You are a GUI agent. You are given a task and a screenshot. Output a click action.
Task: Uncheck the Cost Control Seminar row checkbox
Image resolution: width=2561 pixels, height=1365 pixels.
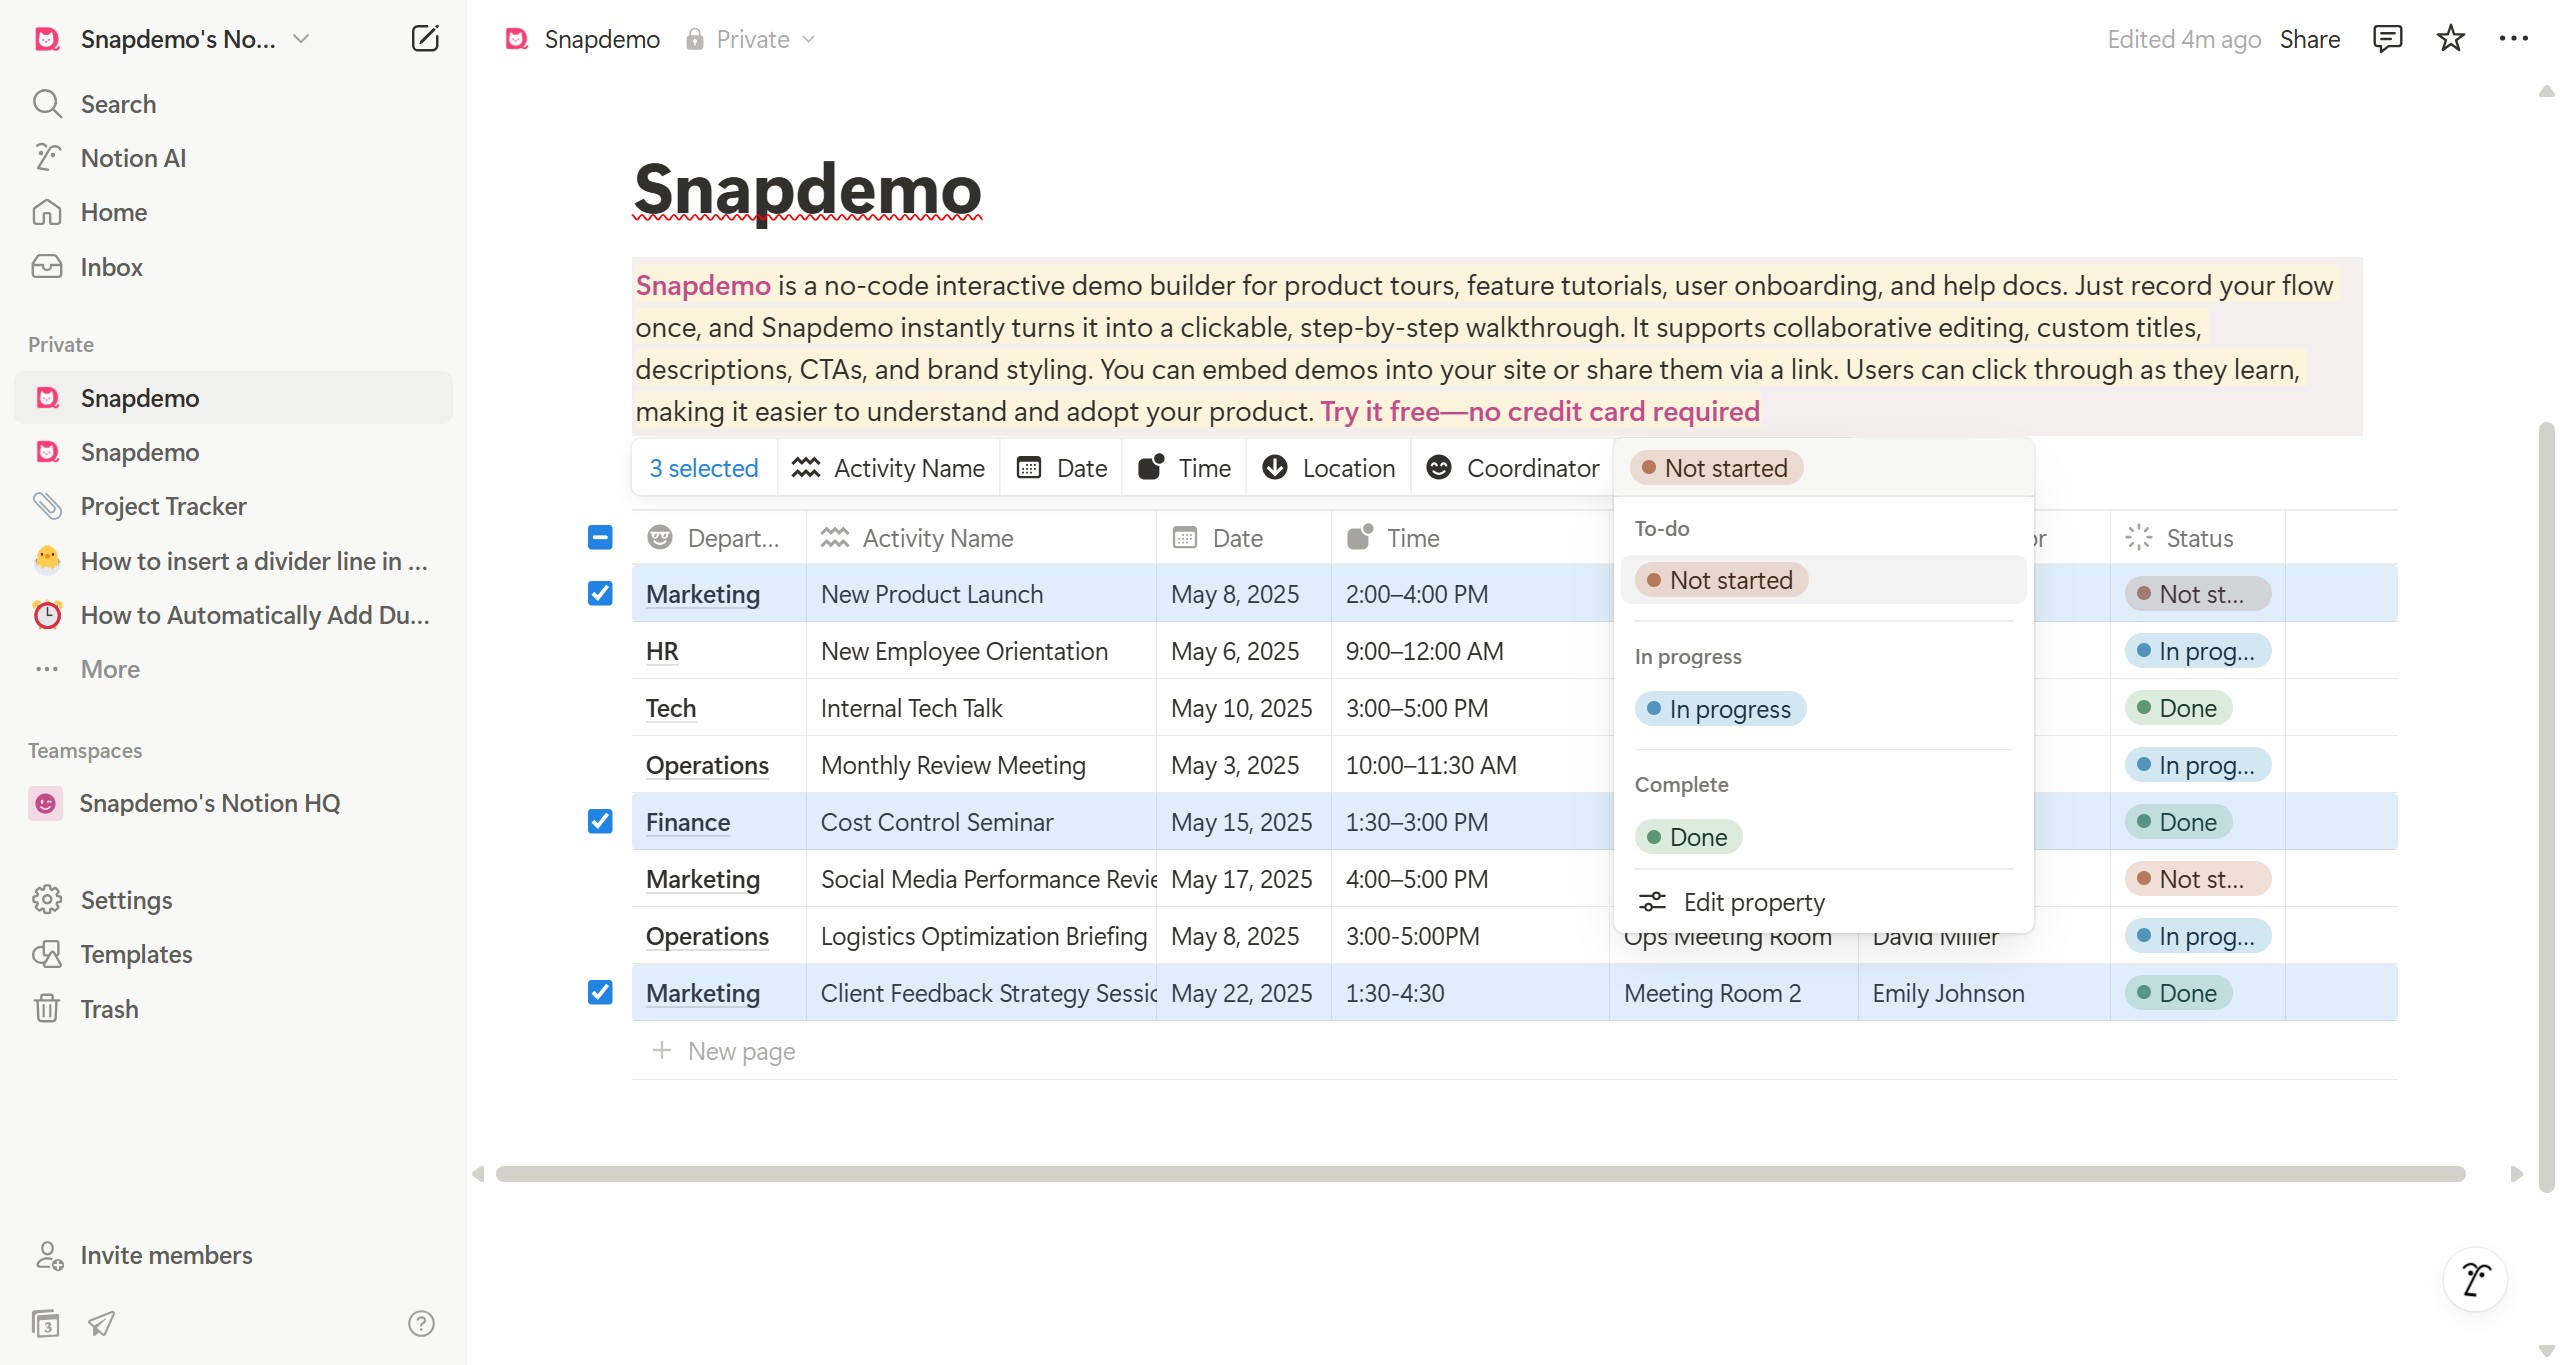(x=600, y=821)
